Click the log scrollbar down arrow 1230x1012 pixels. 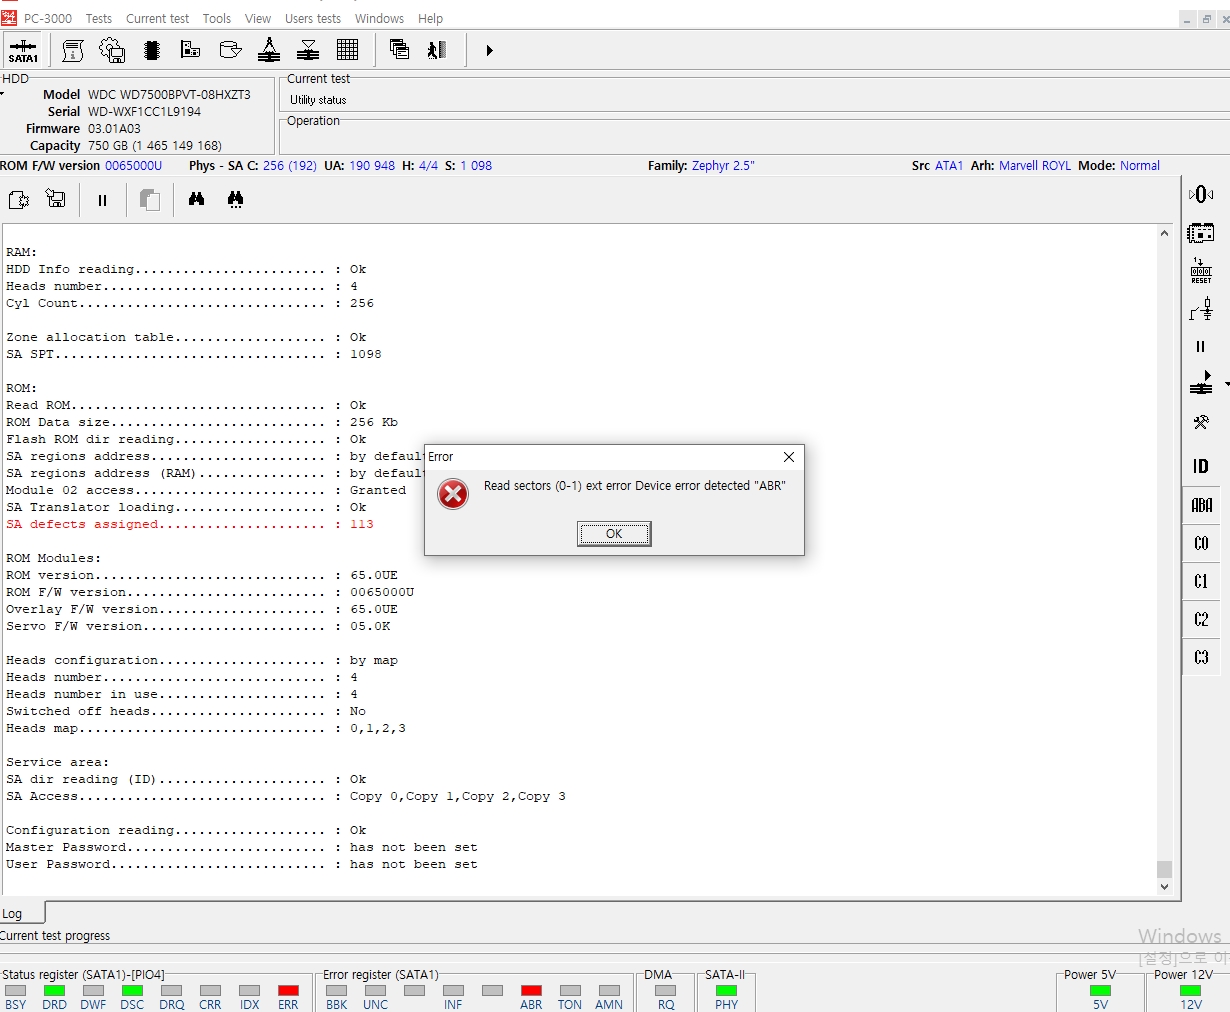(x=1164, y=886)
